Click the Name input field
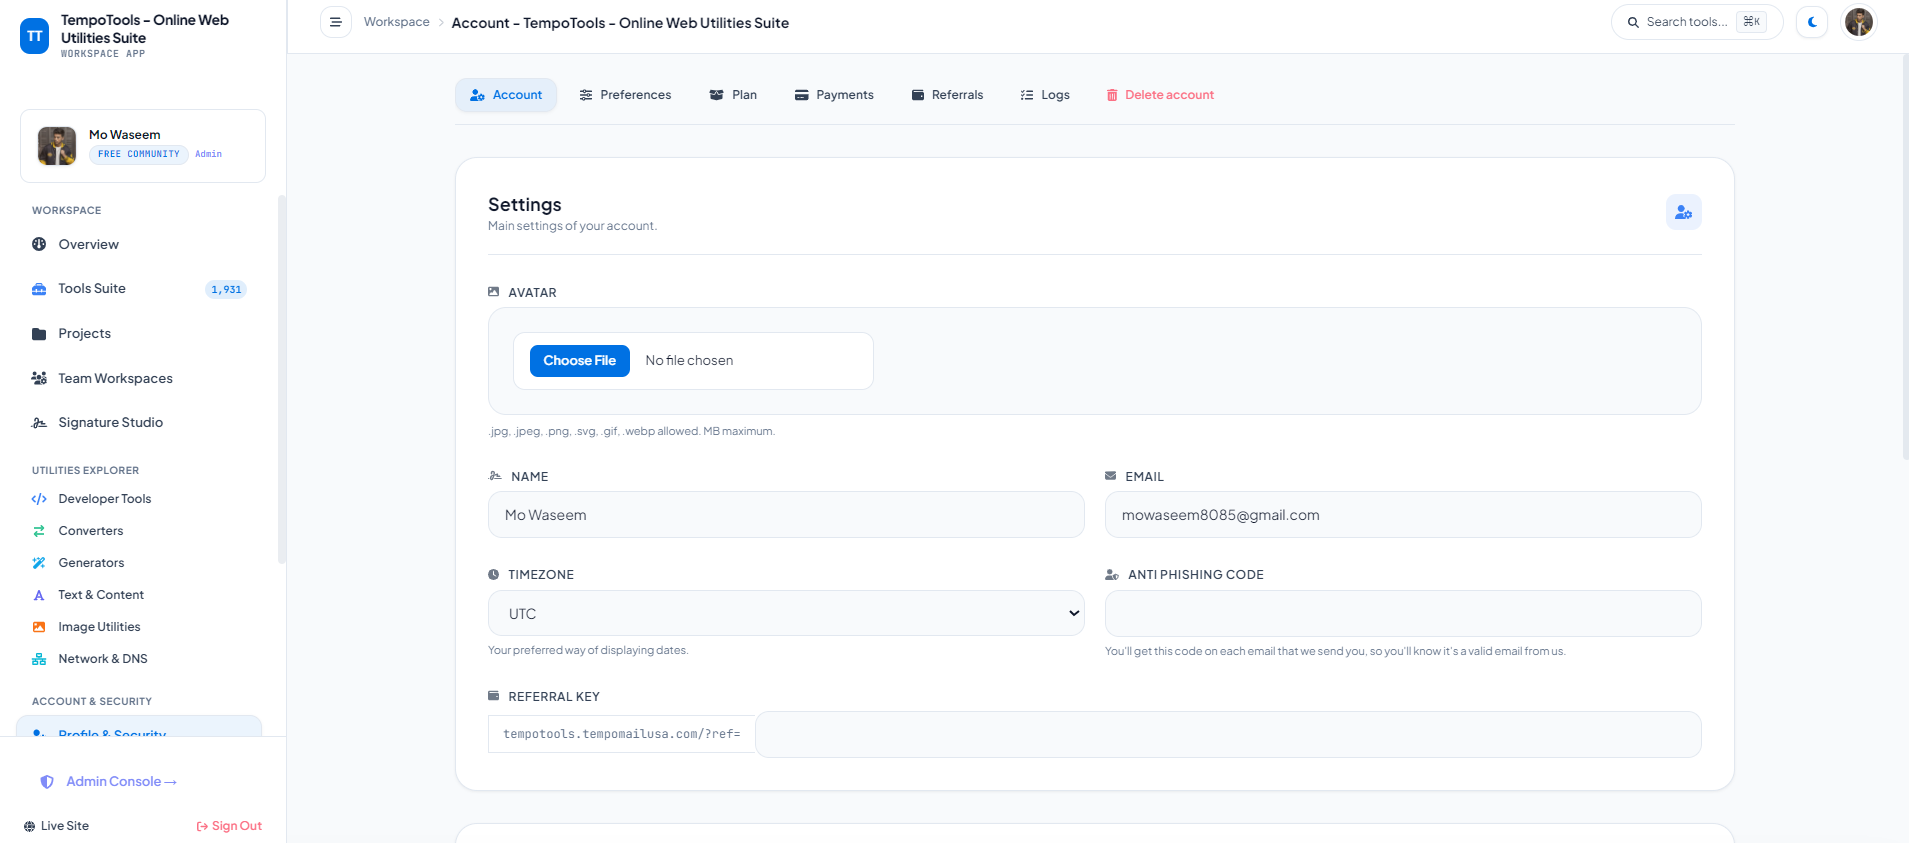This screenshot has width=1909, height=843. coord(786,515)
